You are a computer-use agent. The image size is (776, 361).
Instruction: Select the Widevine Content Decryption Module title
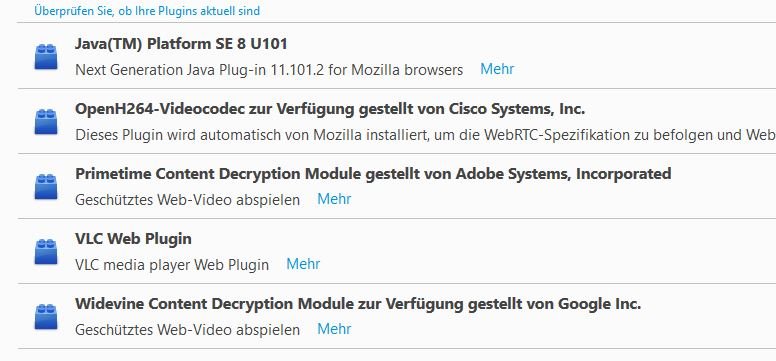click(358, 304)
